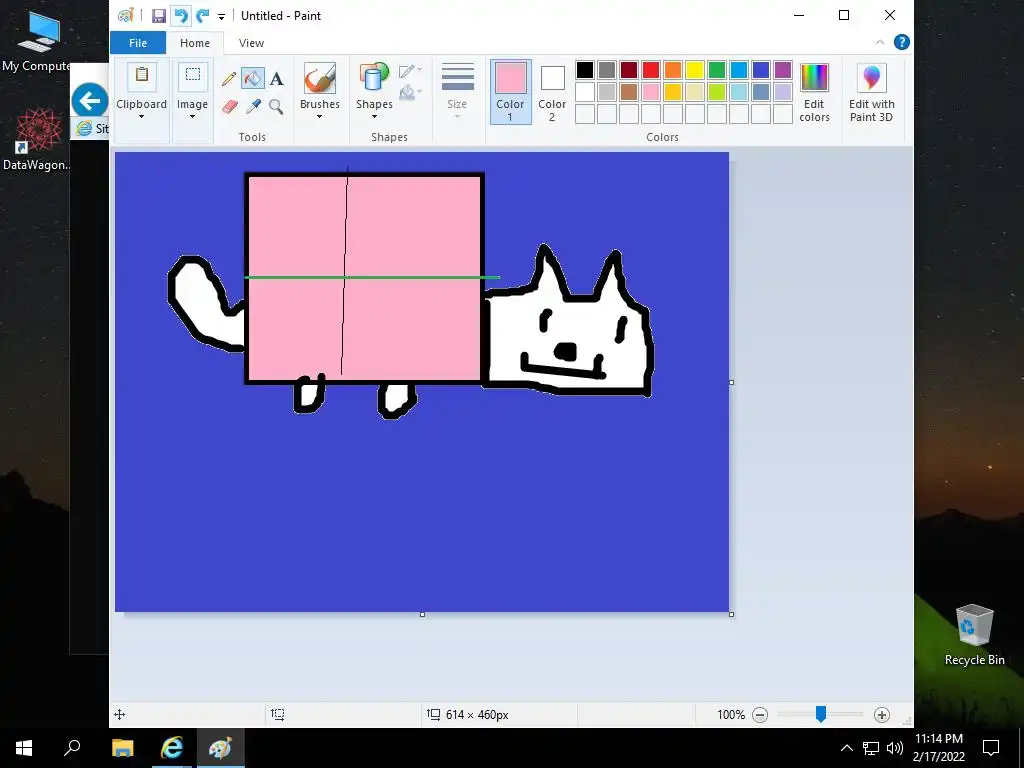Open Internet Explorer from taskbar
The width and height of the screenshot is (1024, 768).
pyautogui.click(x=172, y=748)
